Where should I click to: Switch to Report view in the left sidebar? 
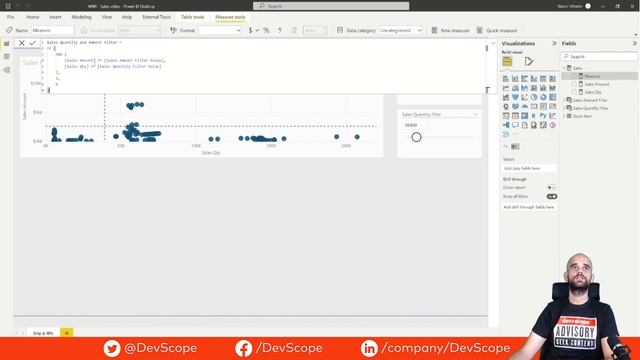point(7,43)
